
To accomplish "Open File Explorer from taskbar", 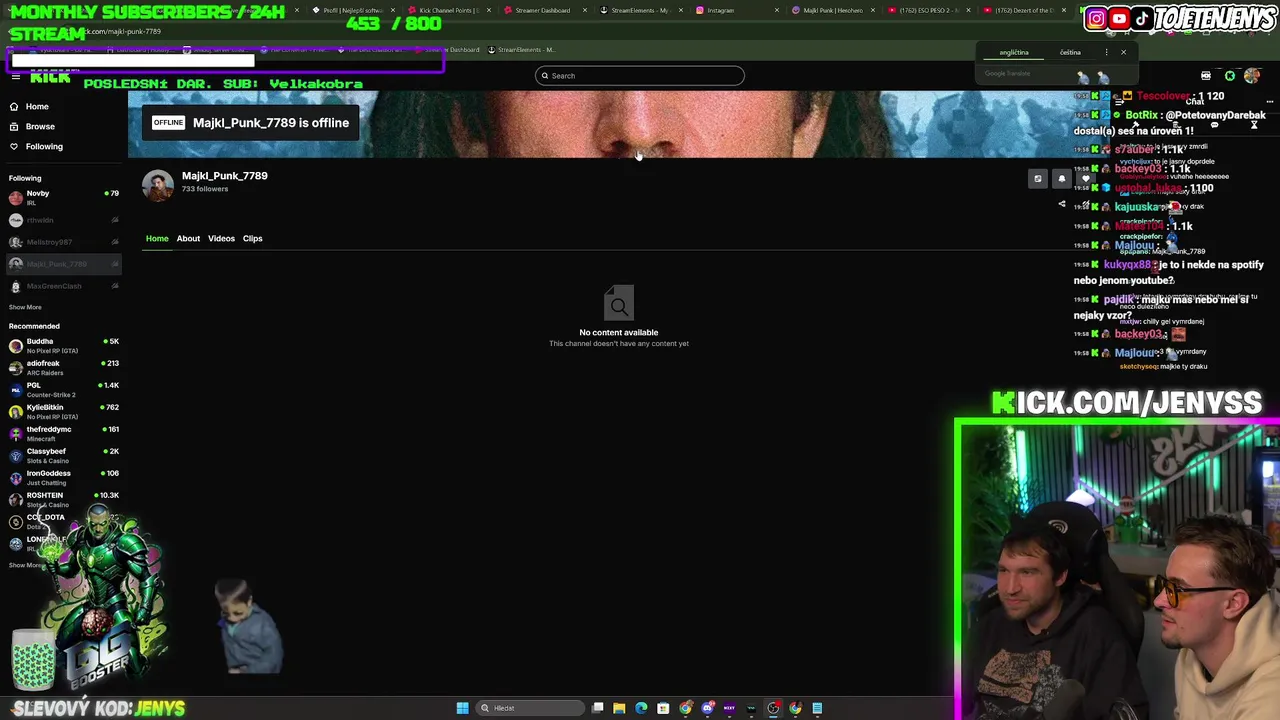I will point(619,708).
